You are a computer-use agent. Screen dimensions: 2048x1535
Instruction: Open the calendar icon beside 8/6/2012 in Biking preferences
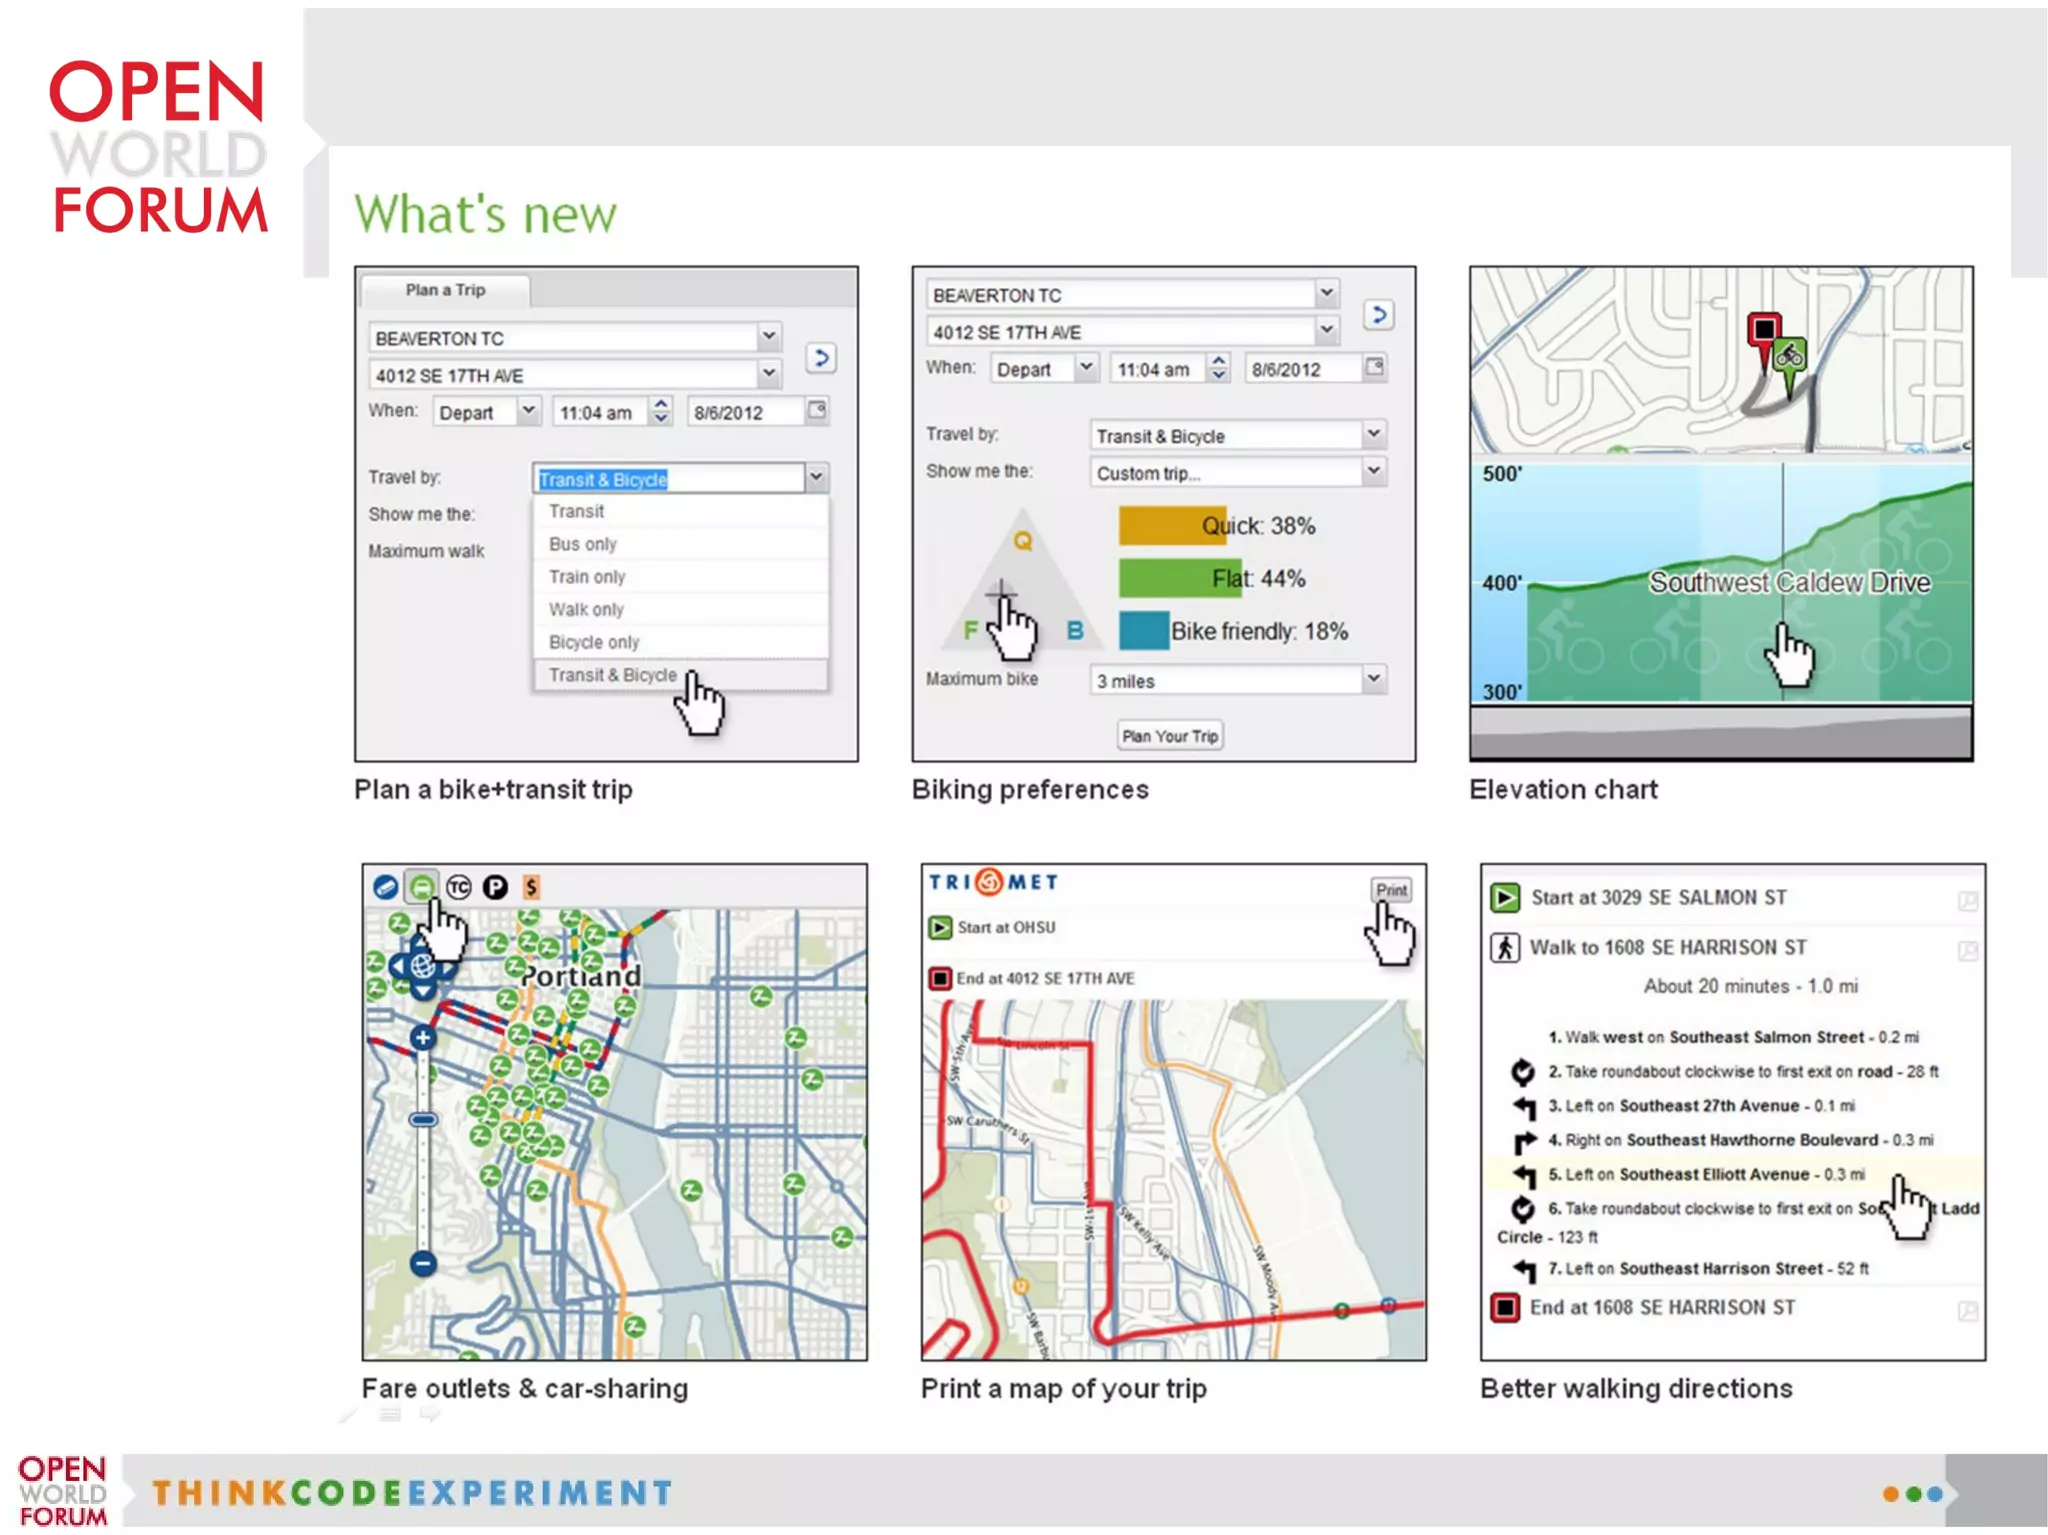pyautogui.click(x=1375, y=367)
